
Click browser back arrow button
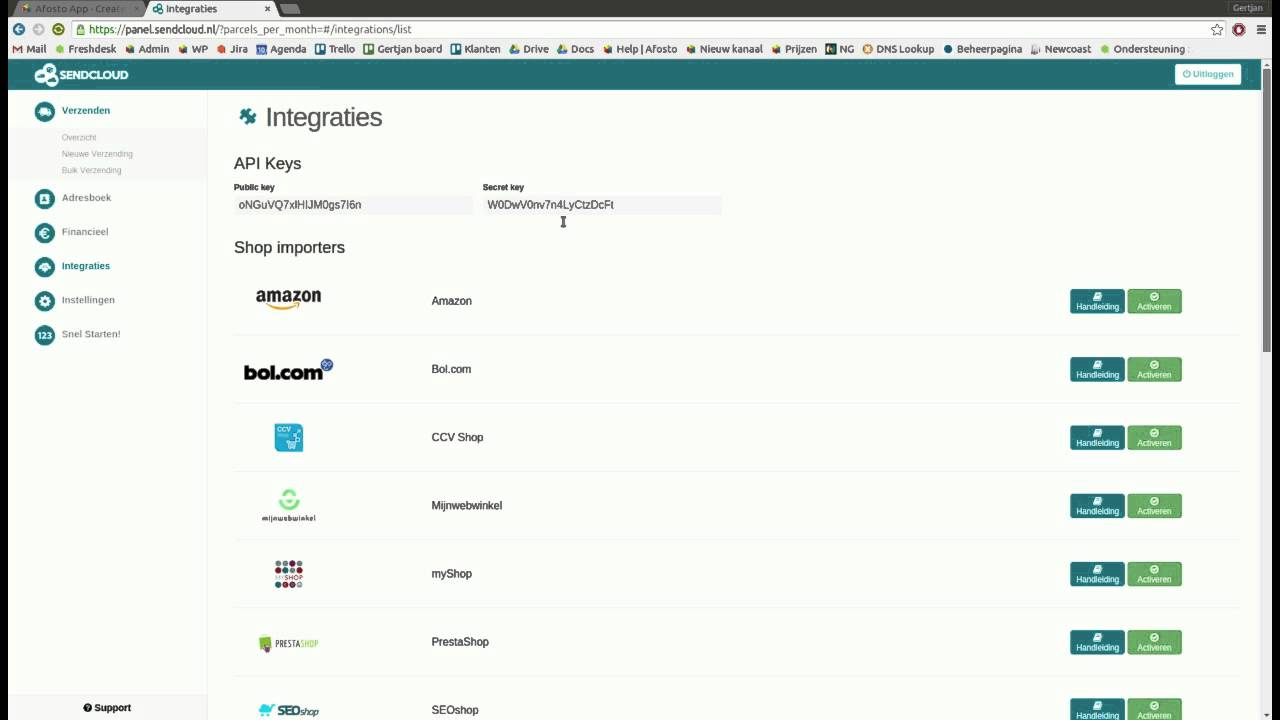point(18,29)
